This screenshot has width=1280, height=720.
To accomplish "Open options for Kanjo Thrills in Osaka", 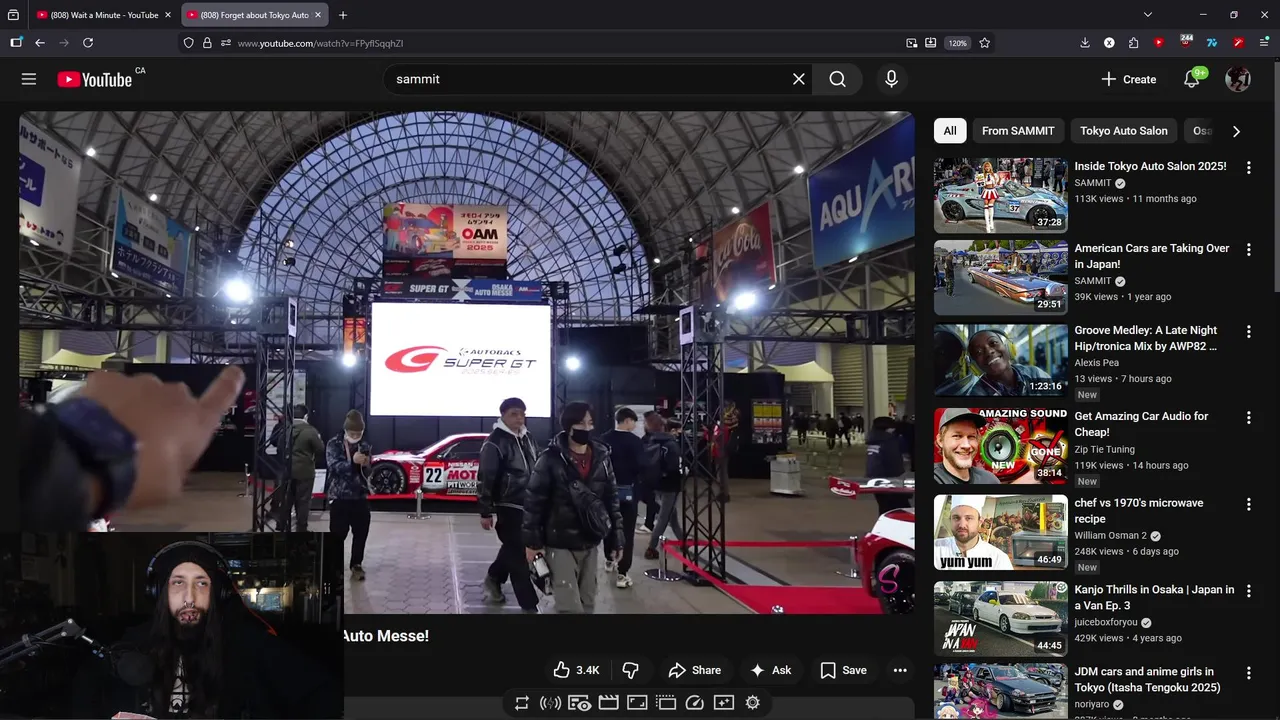I will pos(1248,592).
